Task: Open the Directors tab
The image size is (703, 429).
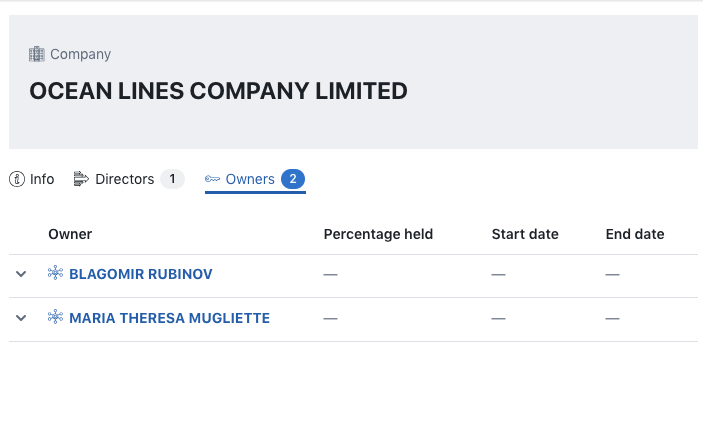Action: [x=124, y=179]
